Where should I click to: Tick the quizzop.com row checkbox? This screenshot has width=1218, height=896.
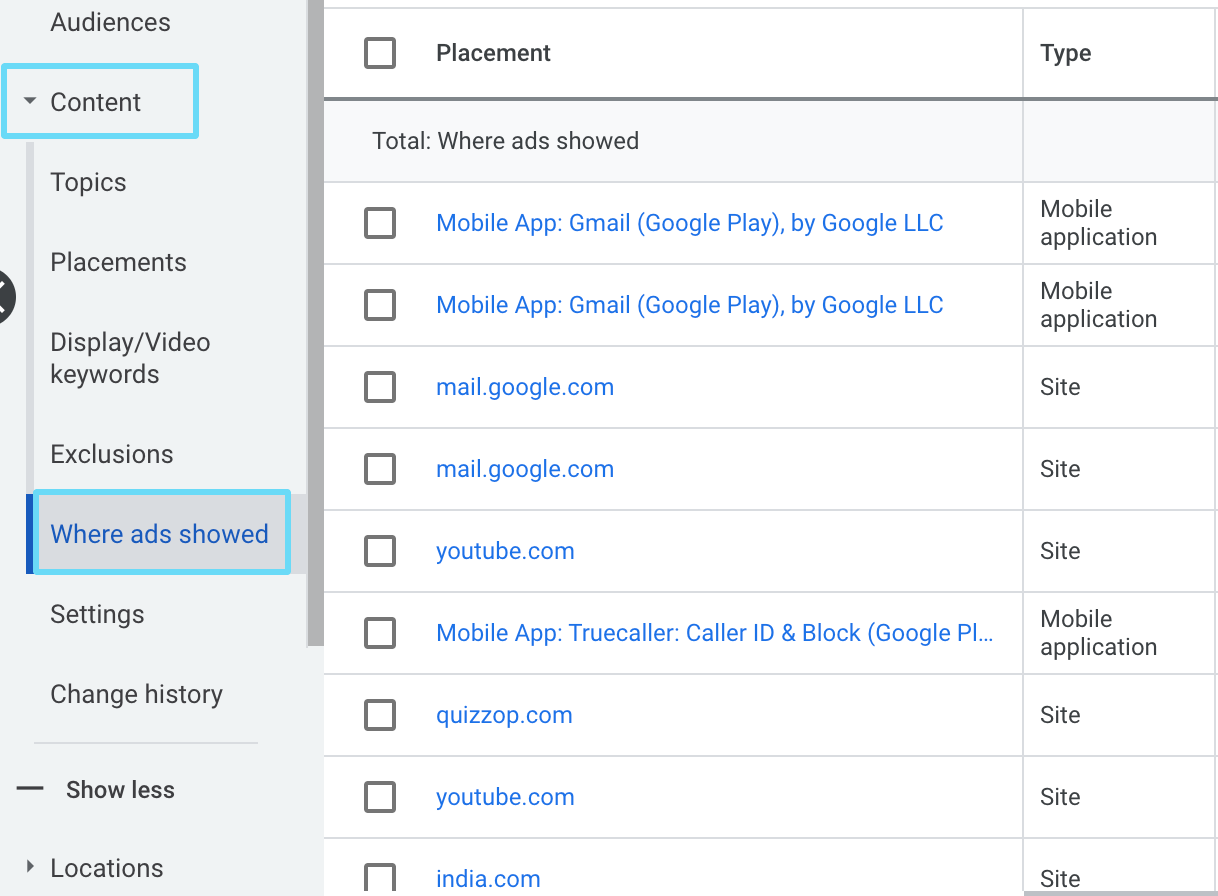pyautogui.click(x=380, y=715)
